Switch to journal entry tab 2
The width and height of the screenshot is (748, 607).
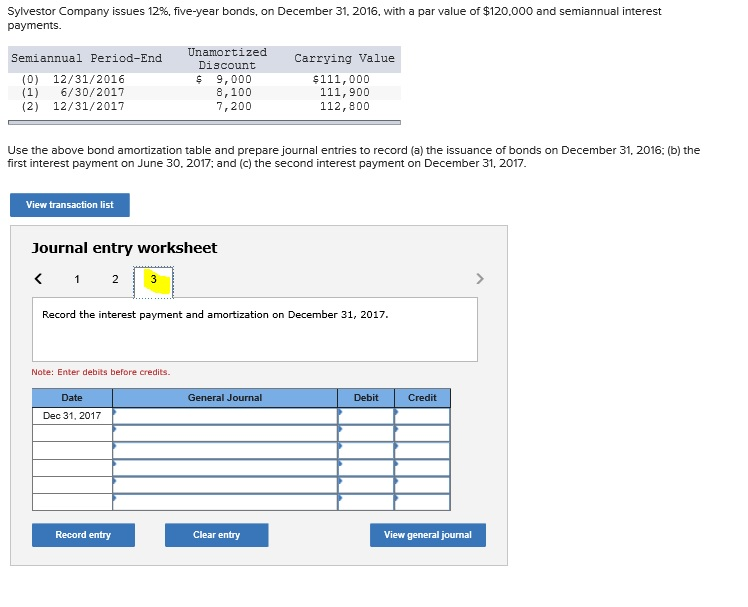click(115, 279)
